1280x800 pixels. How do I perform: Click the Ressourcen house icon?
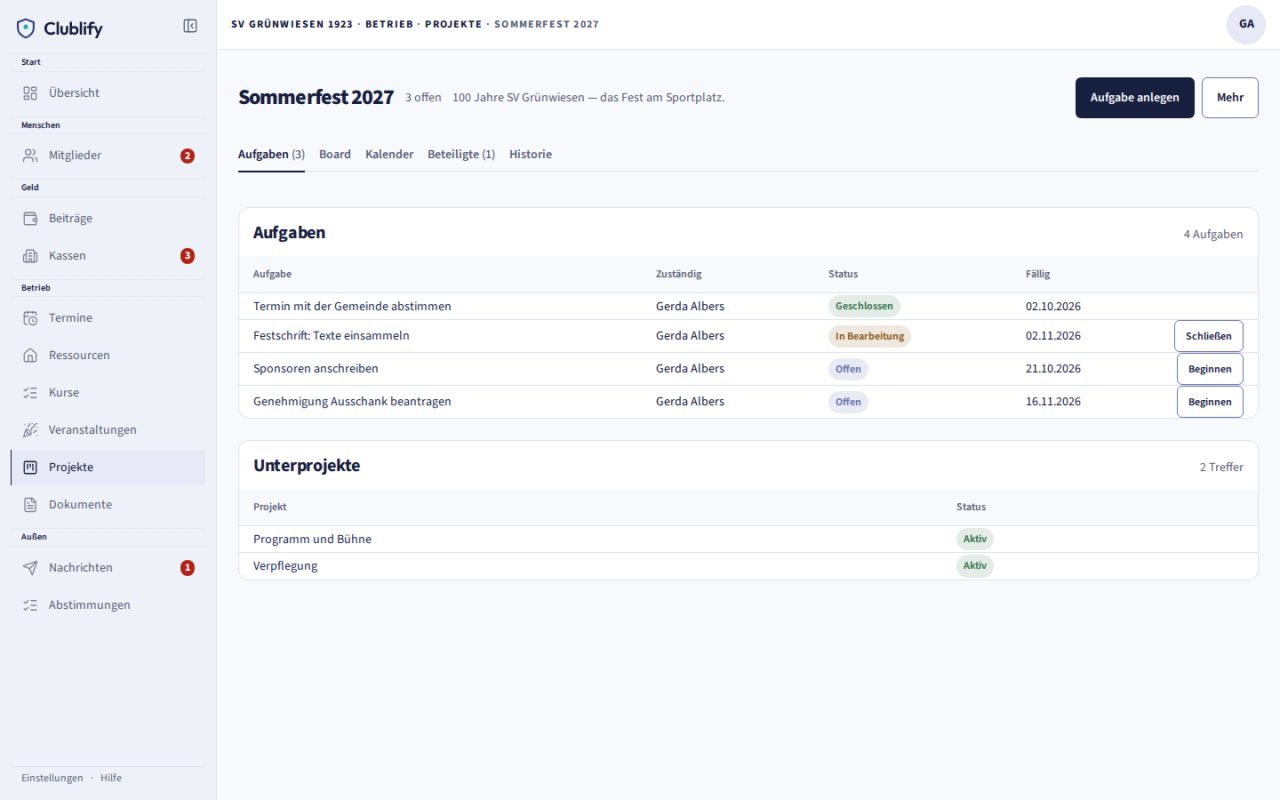(30, 355)
